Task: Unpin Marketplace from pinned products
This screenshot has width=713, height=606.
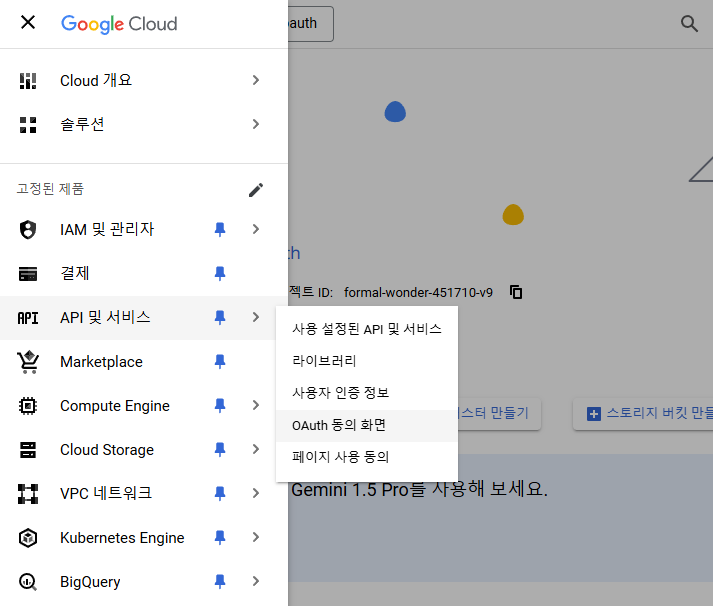Action: (220, 361)
